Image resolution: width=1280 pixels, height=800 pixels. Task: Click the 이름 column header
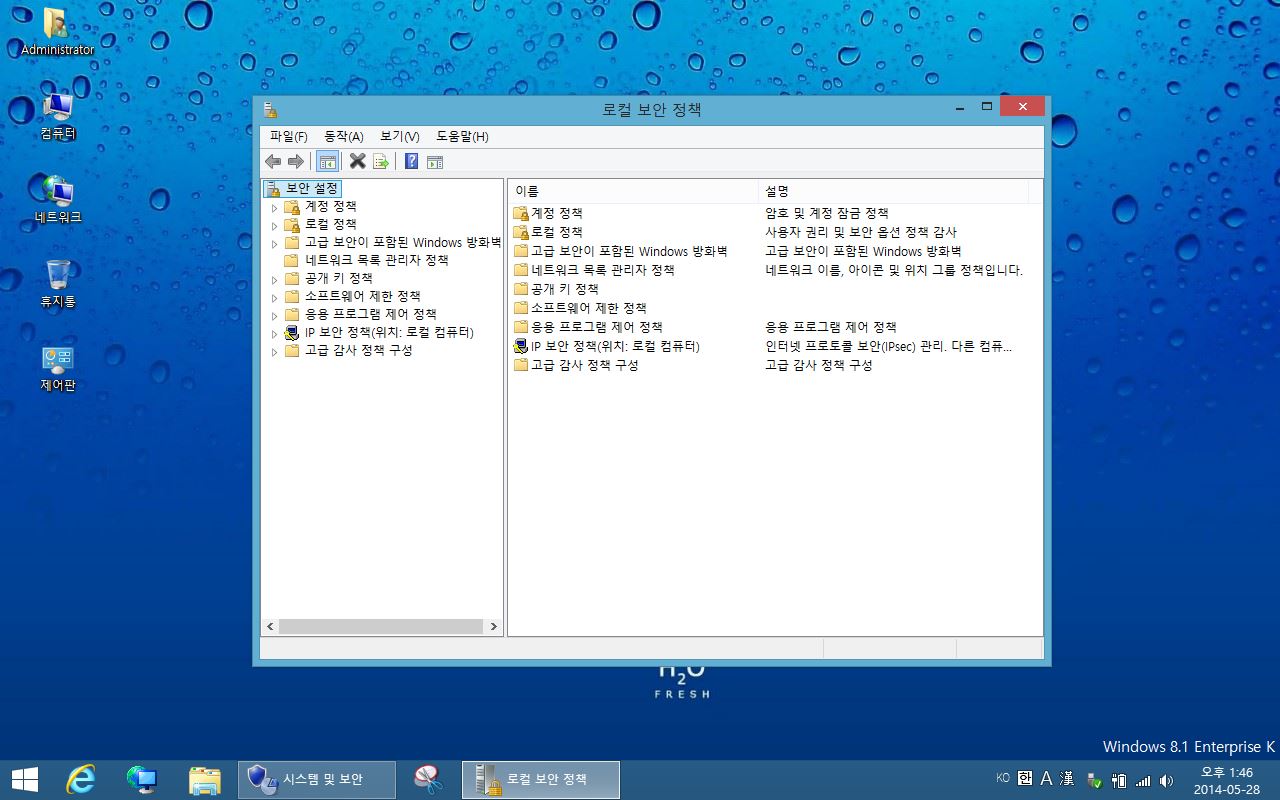click(633, 191)
